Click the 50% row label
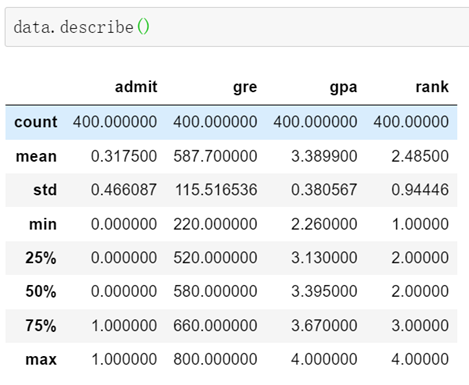This screenshot has height=385, width=469. pos(41,291)
